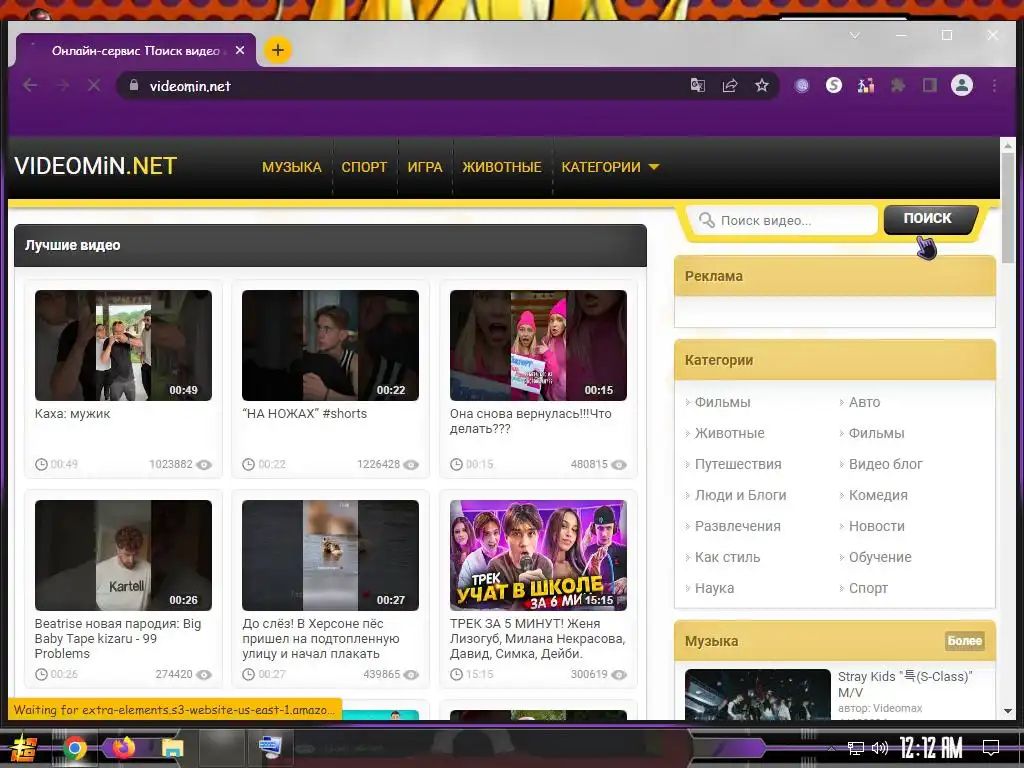Open the Авто category

pos(864,402)
